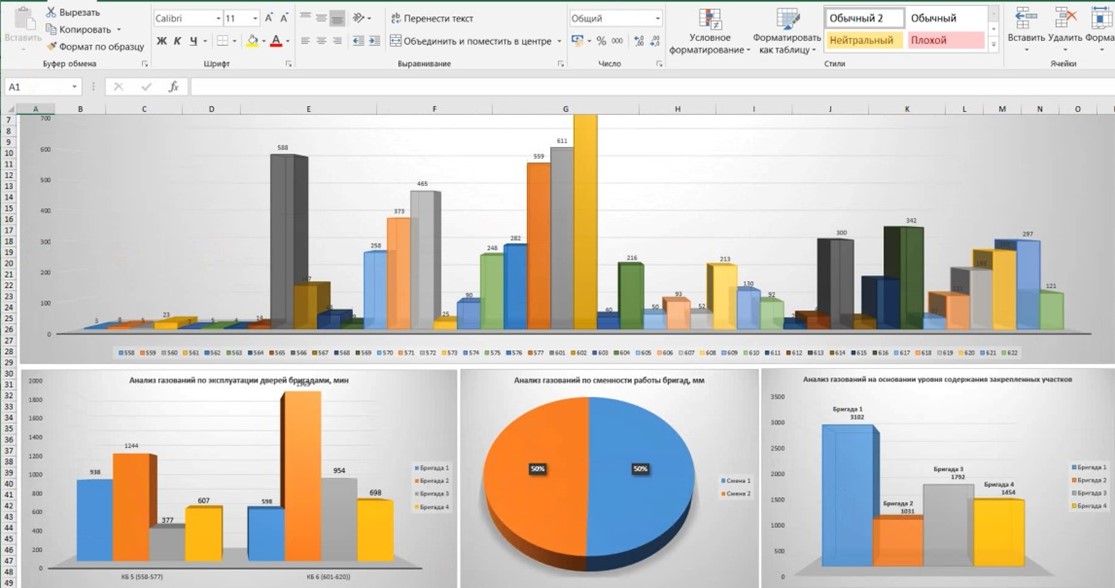This screenshot has width=1115, height=588.
Task: Decrease the font size with the small A
Action: click(x=284, y=18)
